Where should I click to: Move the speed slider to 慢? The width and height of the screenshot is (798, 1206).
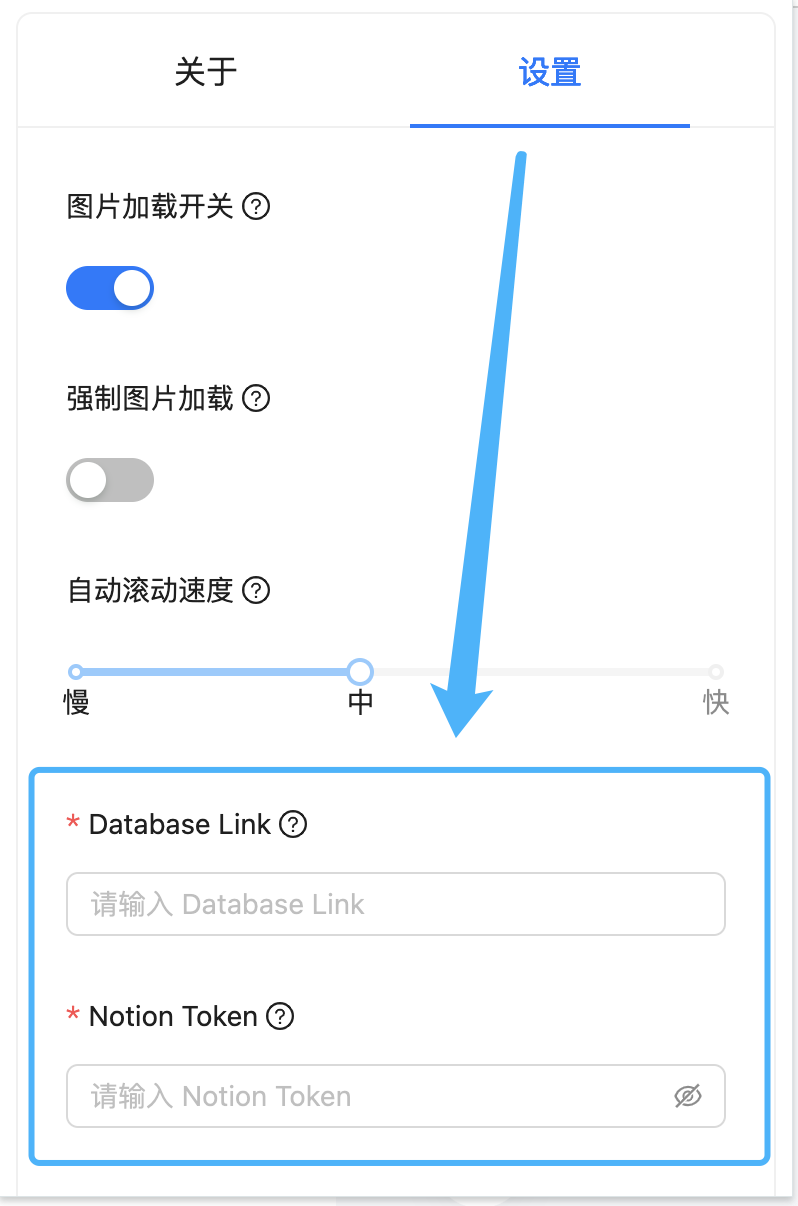(78, 672)
